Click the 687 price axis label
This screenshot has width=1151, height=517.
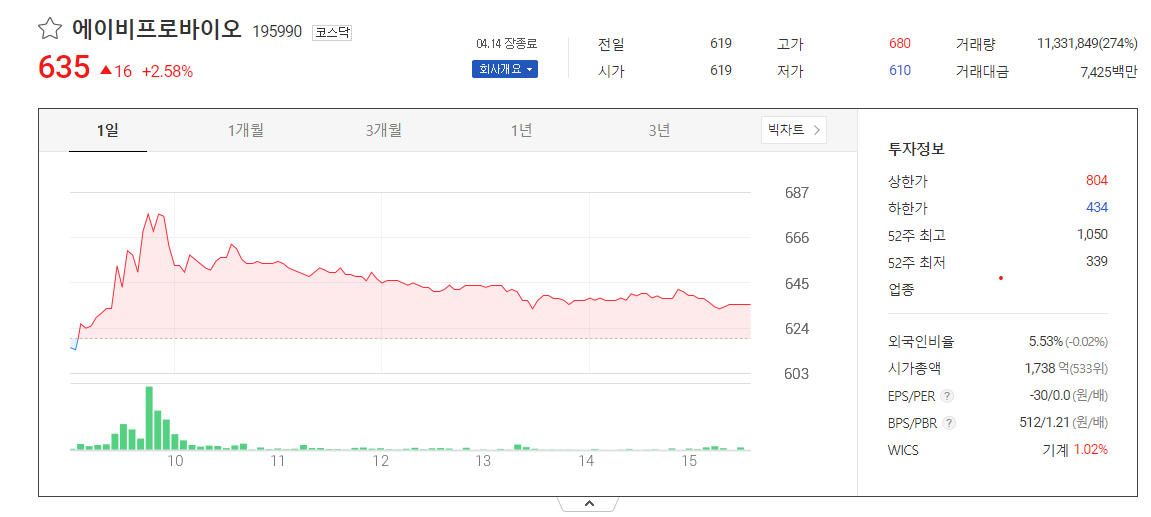(796, 193)
